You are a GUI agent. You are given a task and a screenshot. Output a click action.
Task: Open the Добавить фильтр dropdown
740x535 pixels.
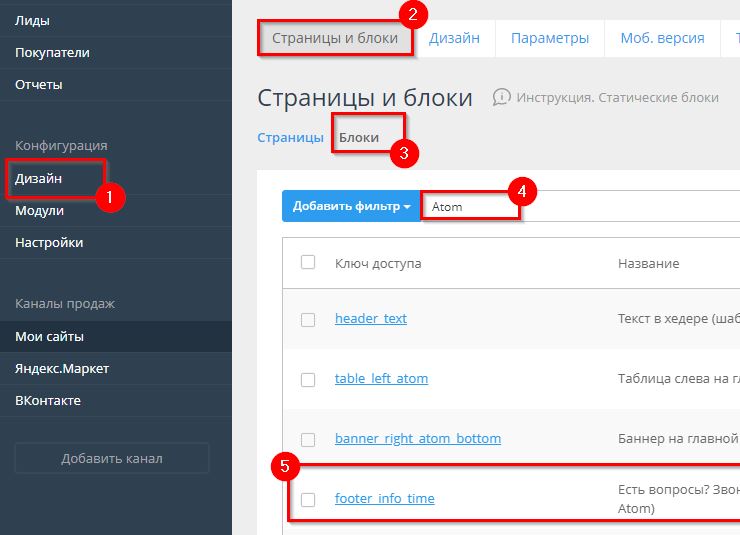click(x=351, y=207)
